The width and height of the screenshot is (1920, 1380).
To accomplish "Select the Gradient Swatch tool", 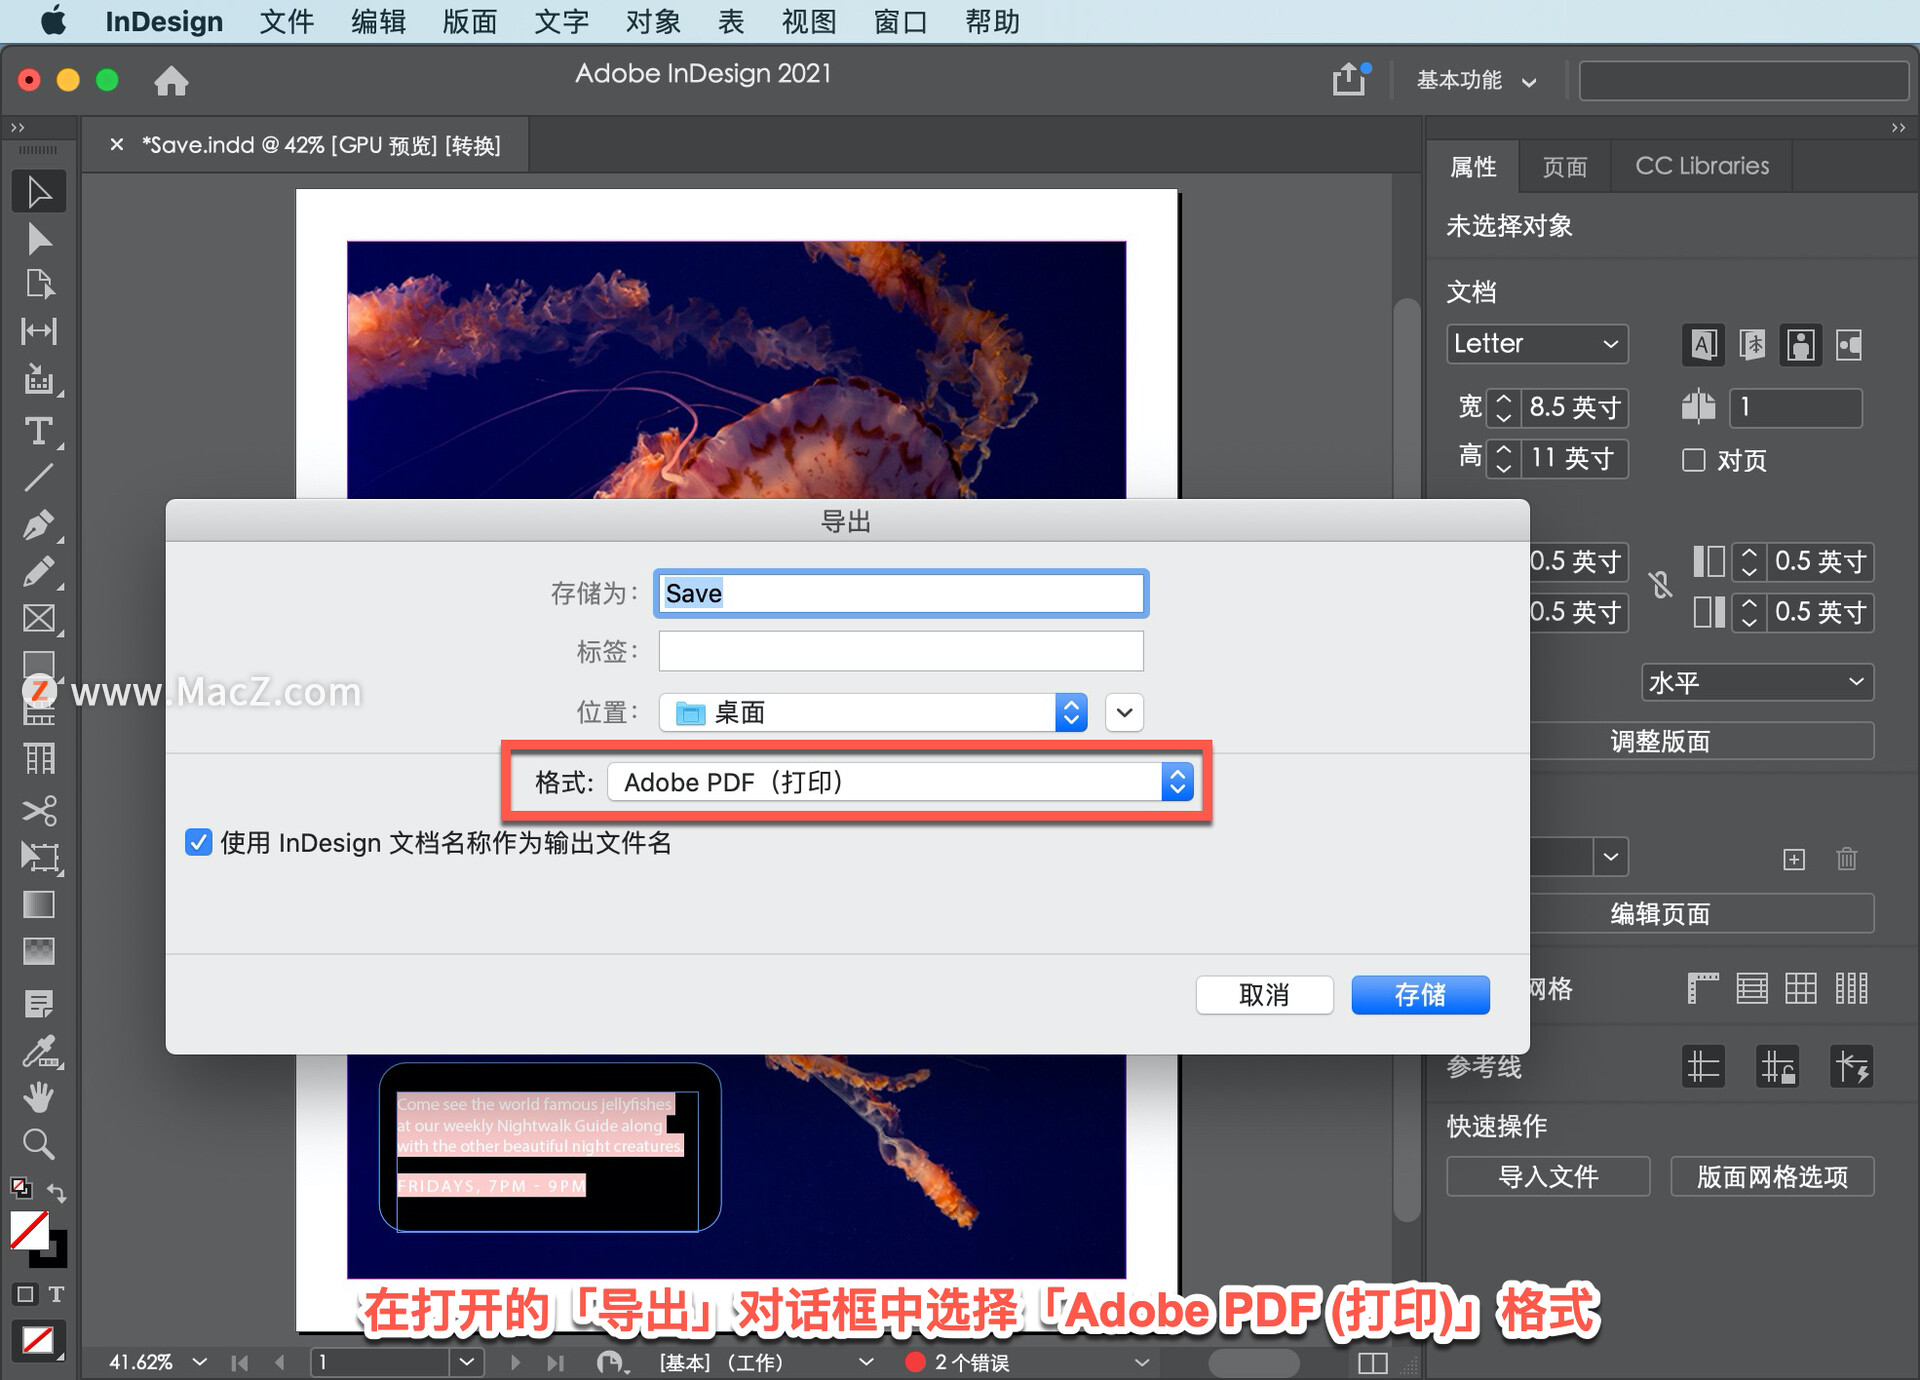I will point(39,904).
